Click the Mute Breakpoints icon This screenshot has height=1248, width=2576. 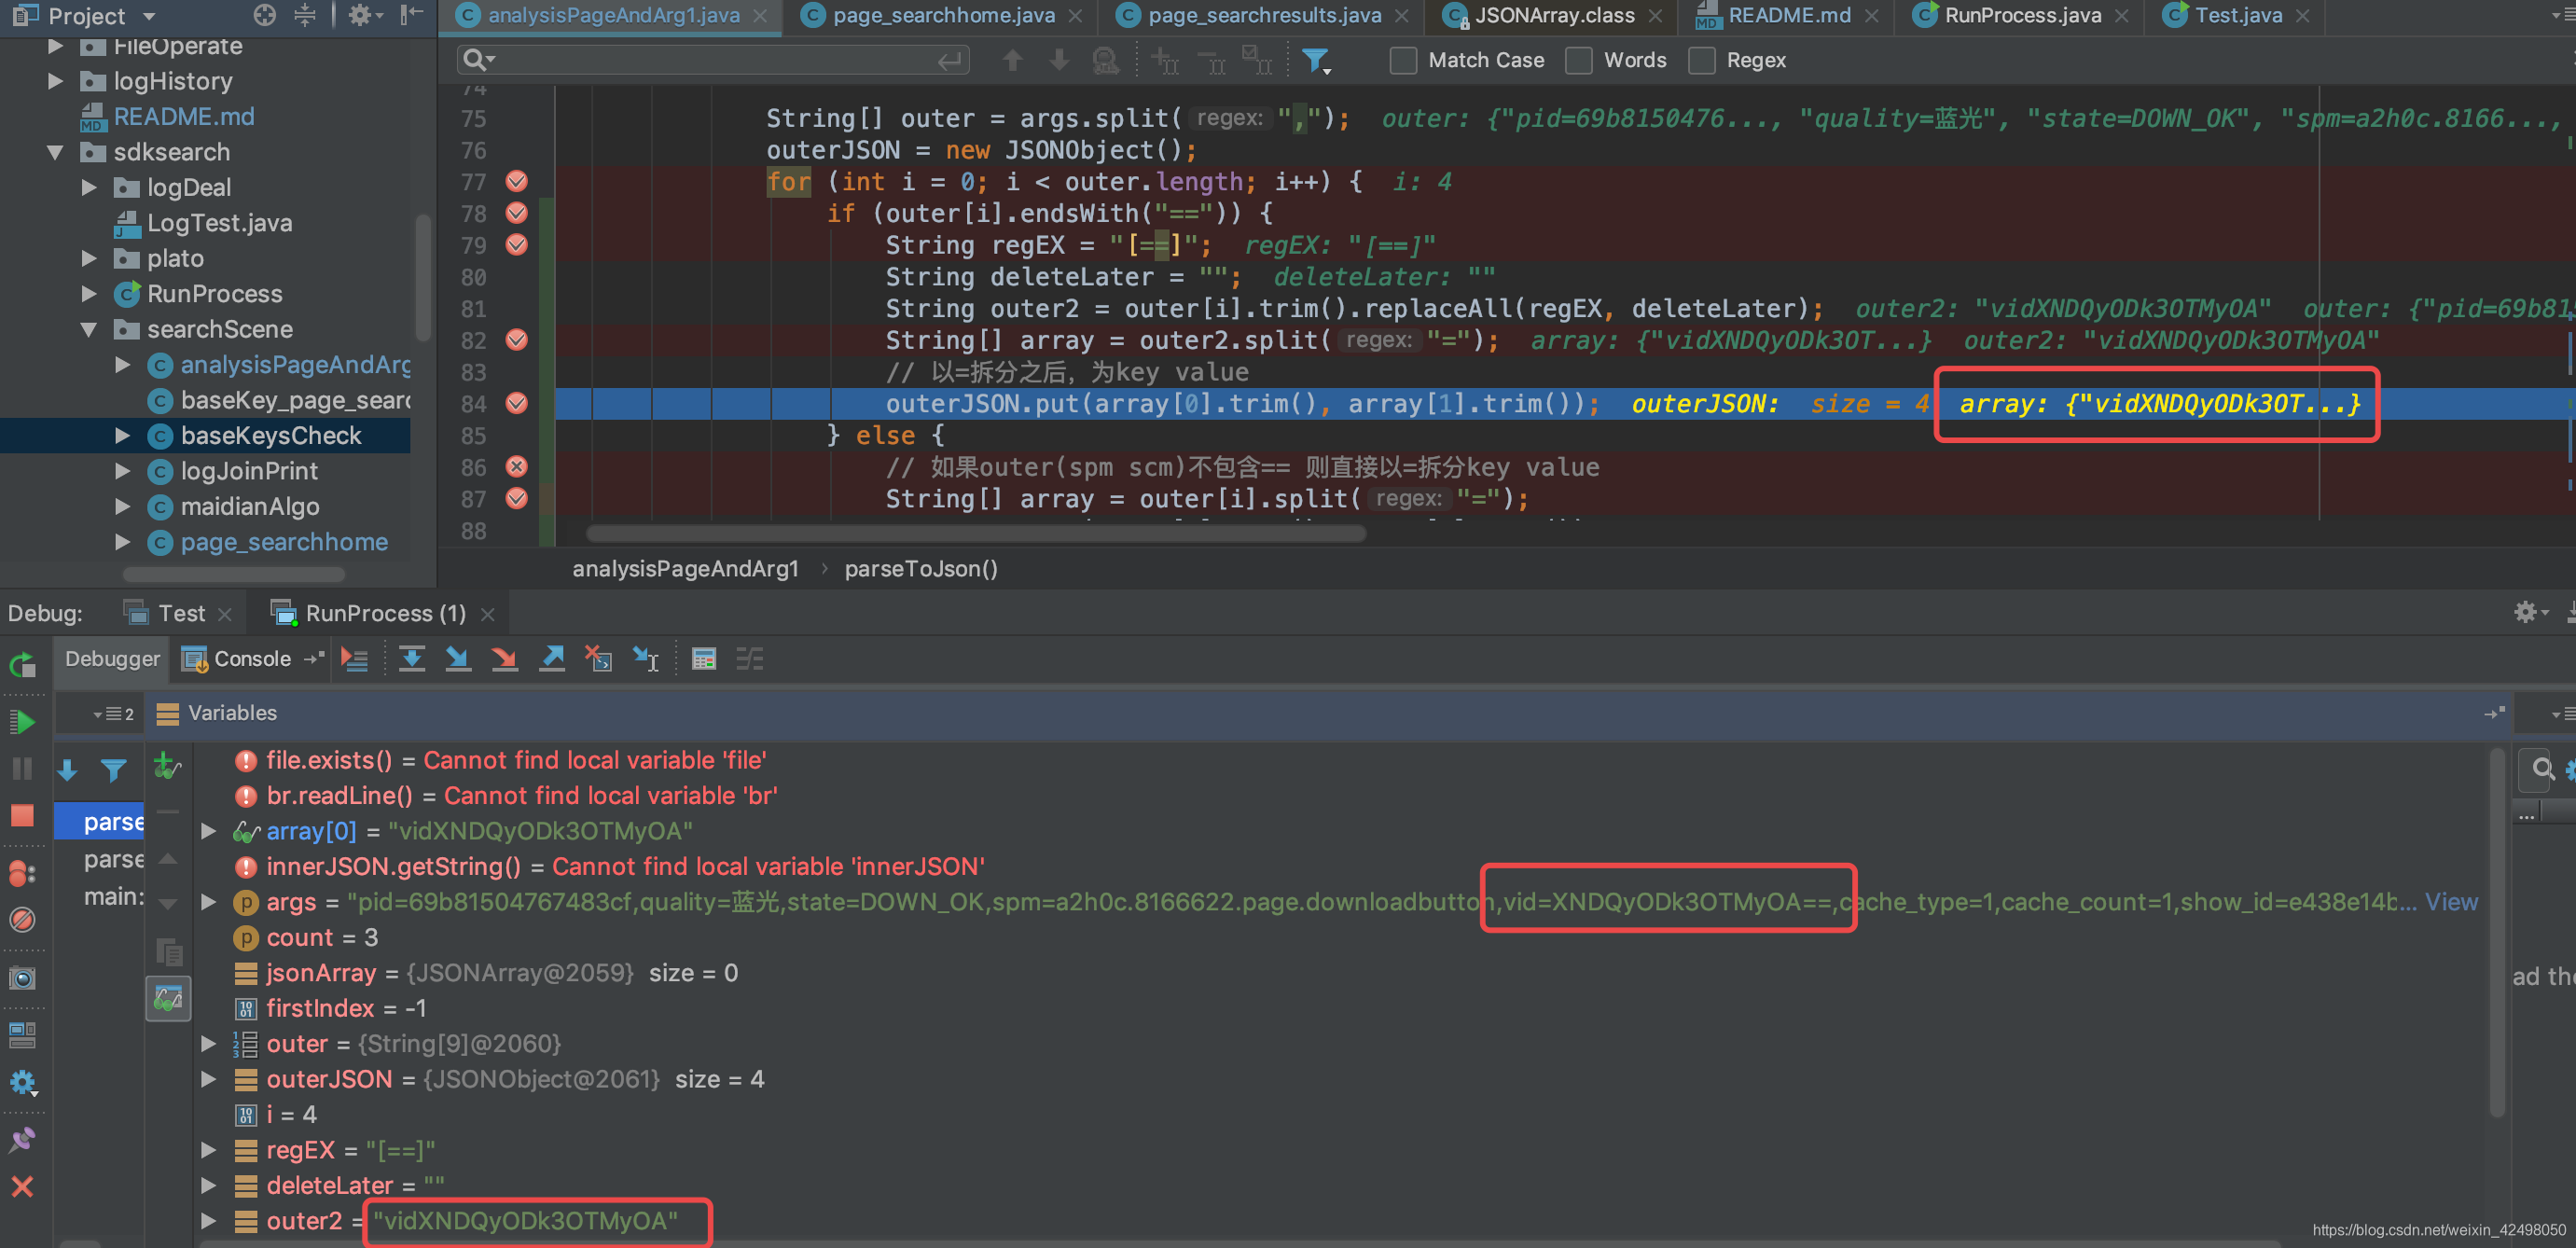click(22, 919)
